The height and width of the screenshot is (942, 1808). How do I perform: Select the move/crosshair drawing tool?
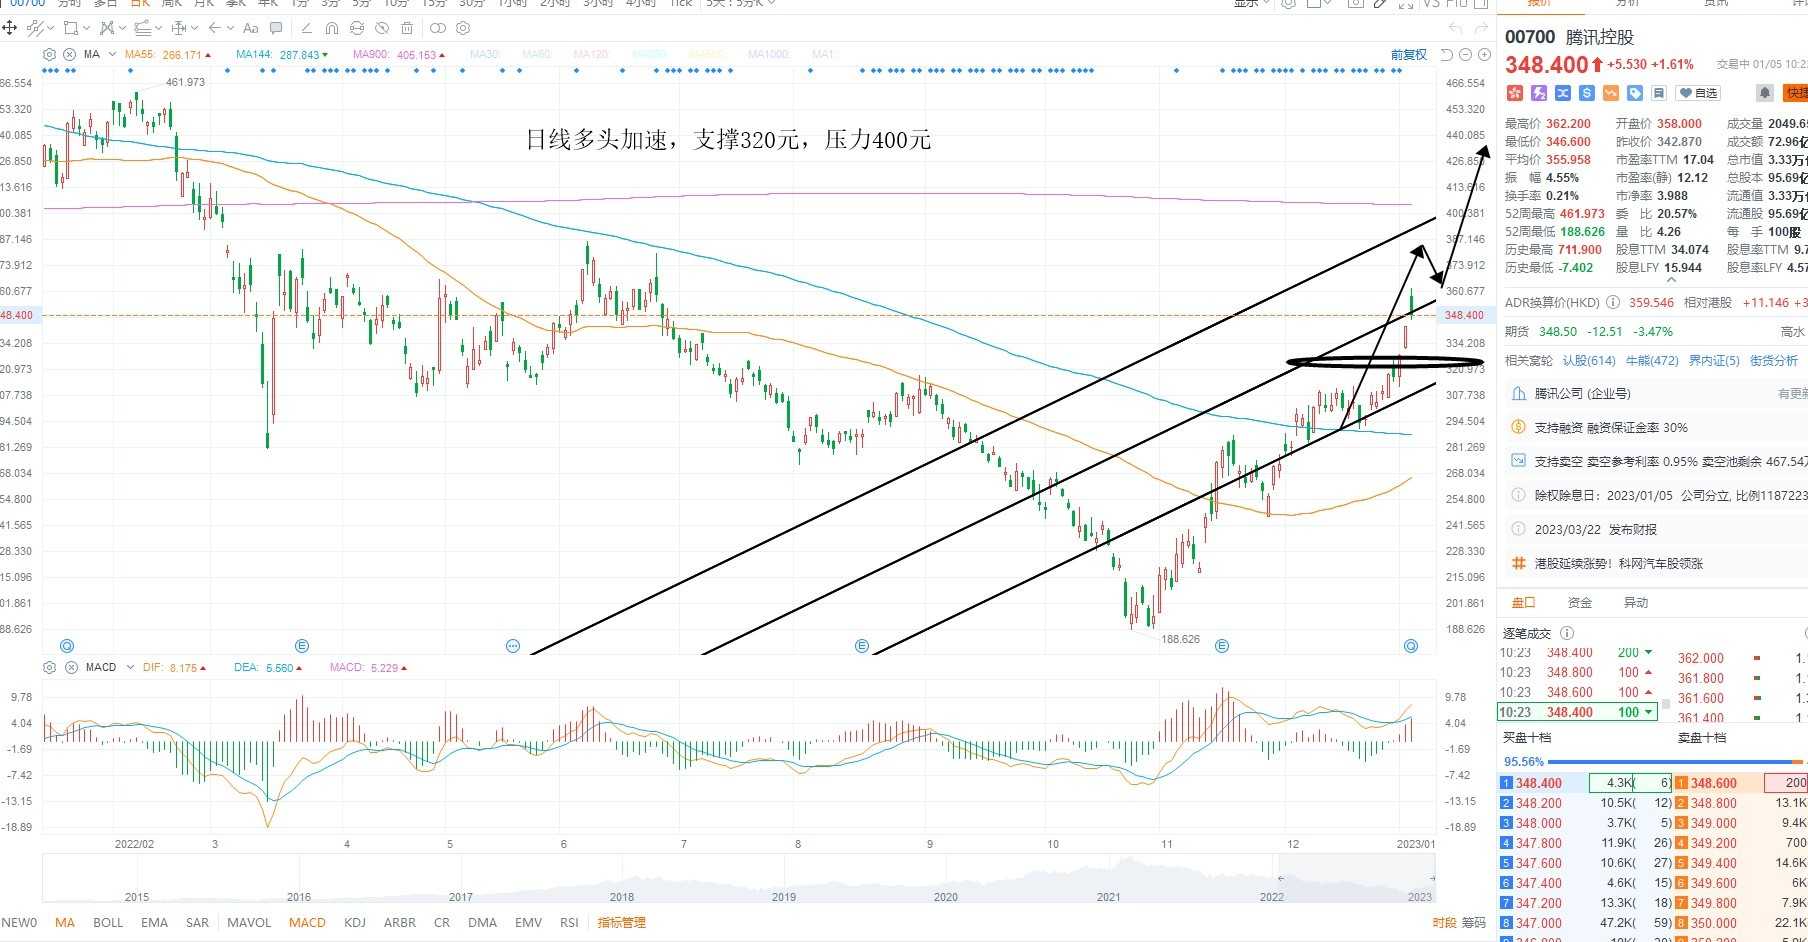click(11, 28)
